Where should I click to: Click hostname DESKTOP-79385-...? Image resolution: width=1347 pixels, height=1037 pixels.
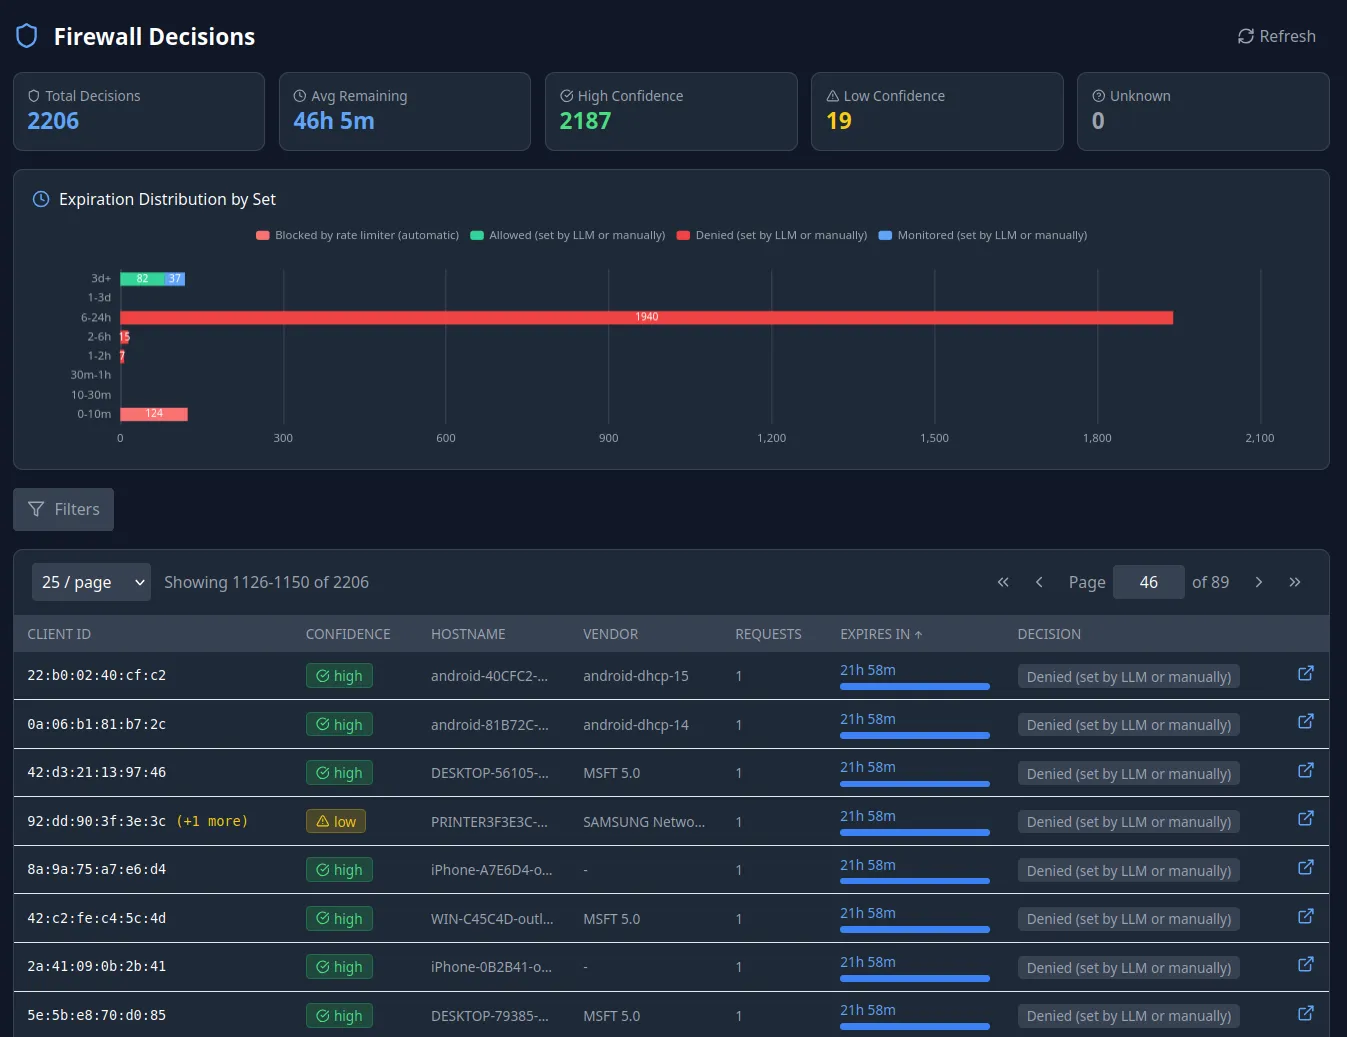coord(489,1016)
